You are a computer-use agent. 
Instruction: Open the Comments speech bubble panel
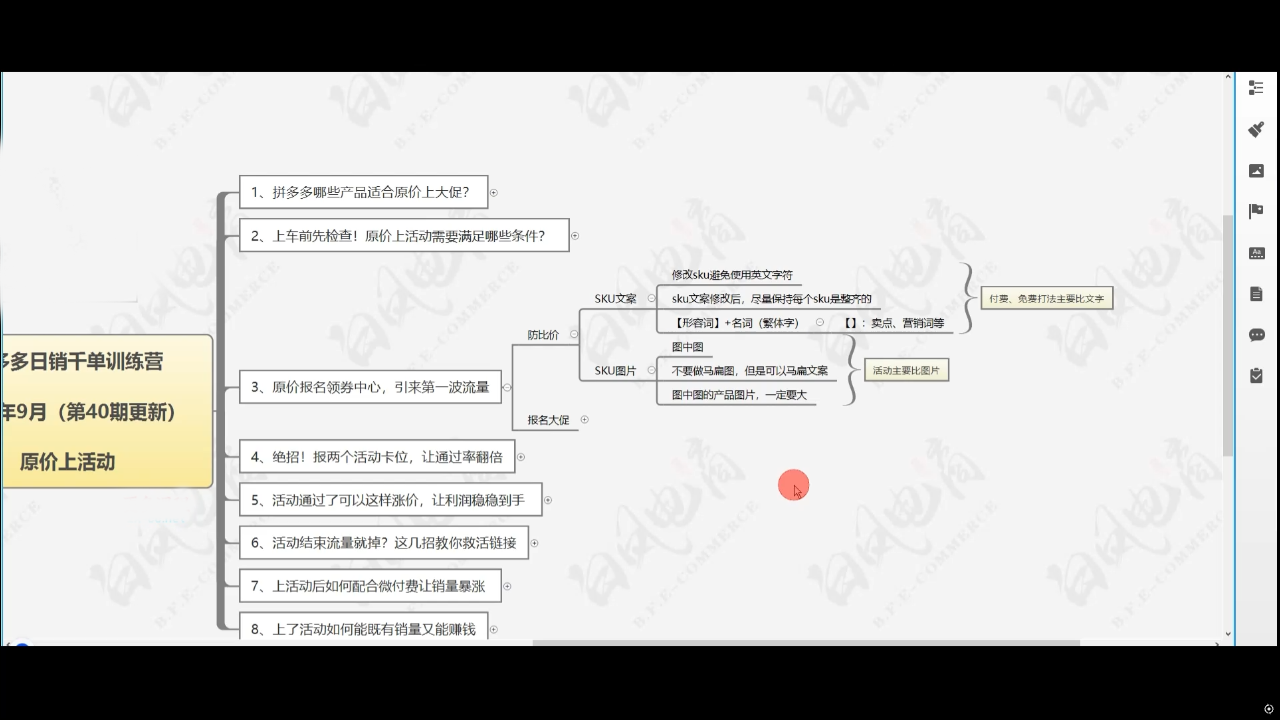pyautogui.click(x=1256, y=335)
